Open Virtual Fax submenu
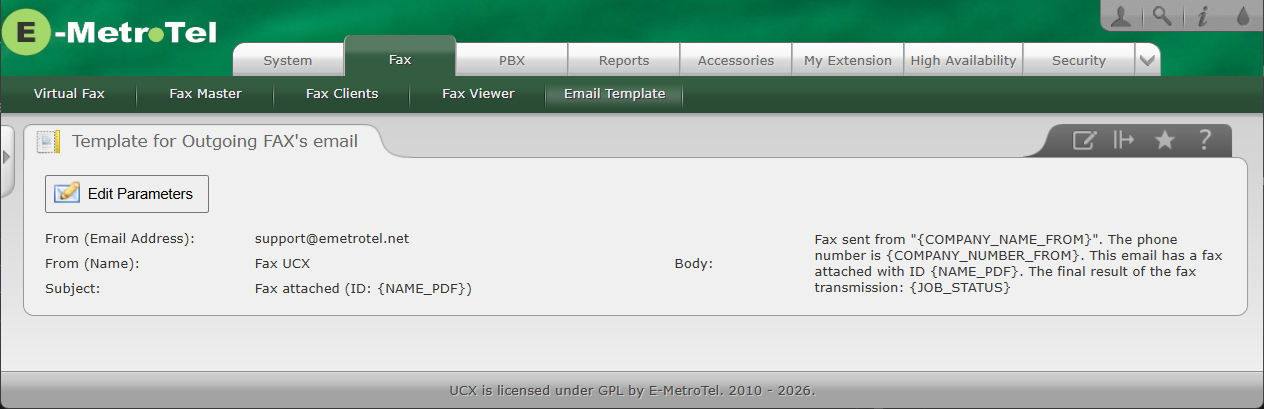The height and width of the screenshot is (409, 1264). tap(69, 94)
